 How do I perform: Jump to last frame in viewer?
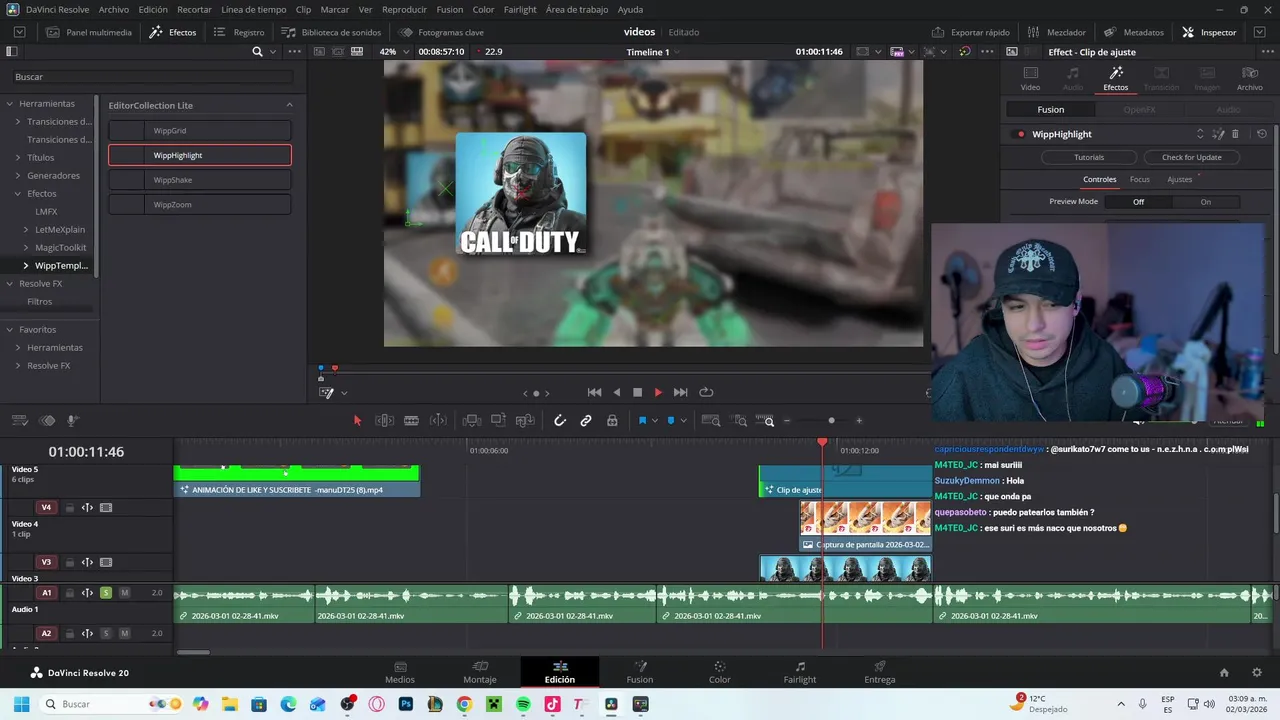pyautogui.click(x=680, y=393)
